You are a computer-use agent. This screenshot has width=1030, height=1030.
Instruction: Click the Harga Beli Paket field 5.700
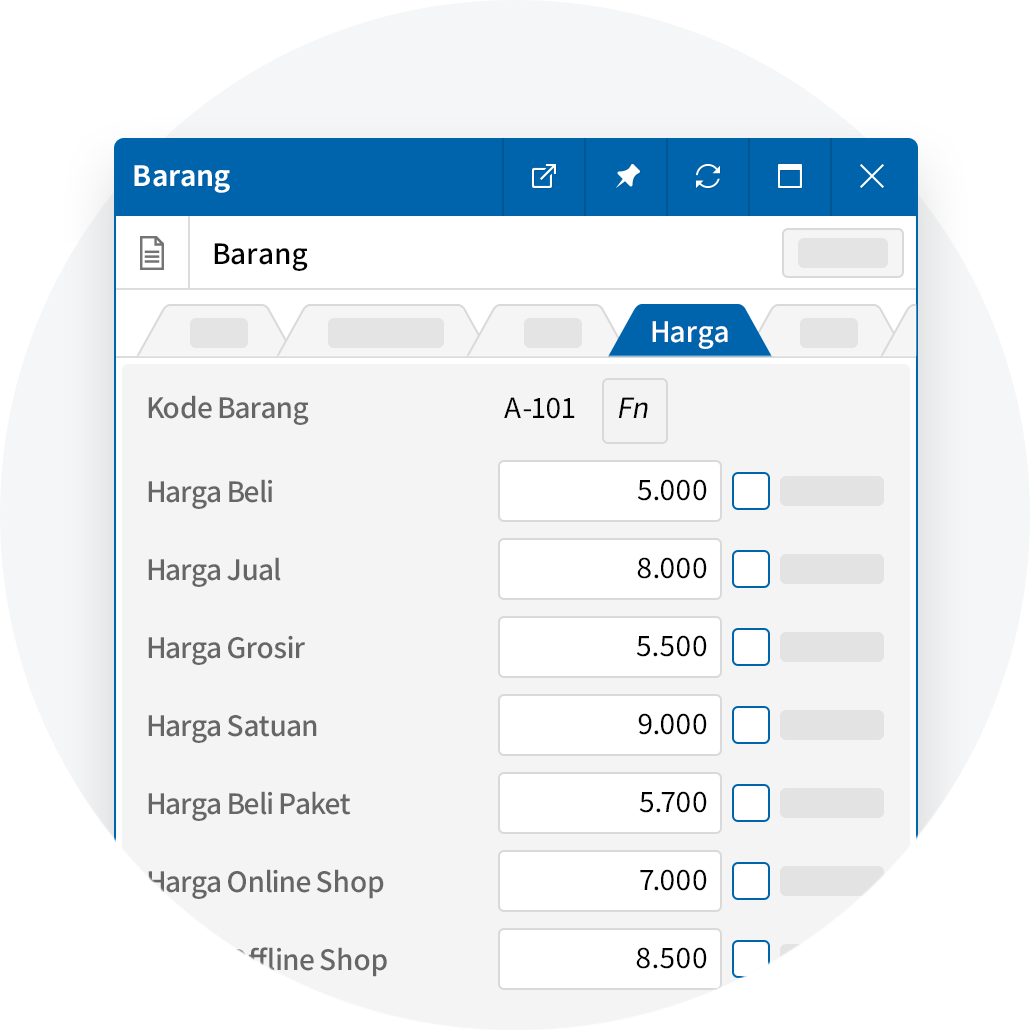click(609, 803)
